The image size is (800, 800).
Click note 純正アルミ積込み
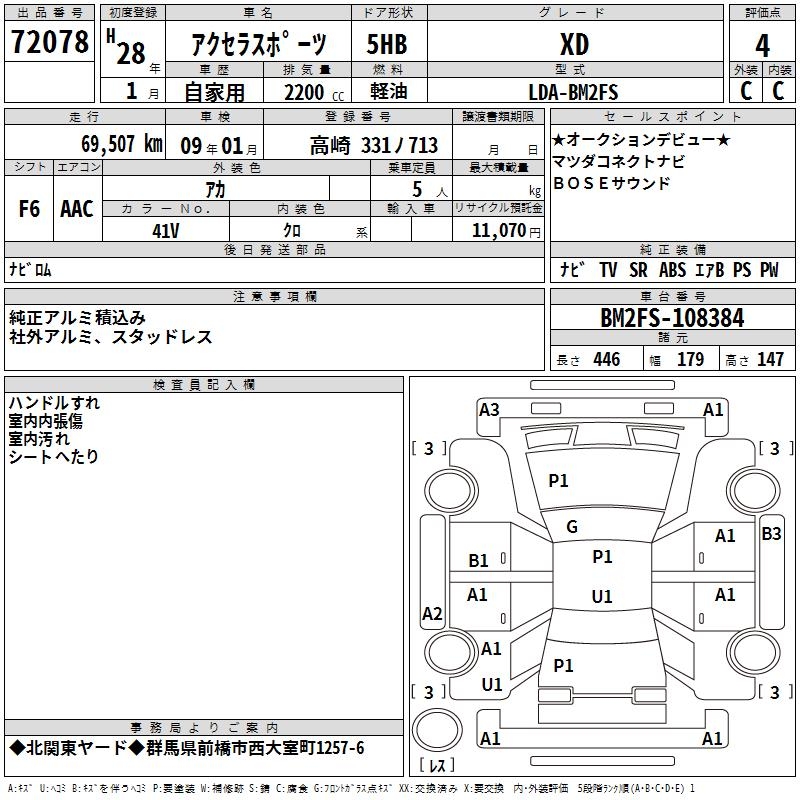[78, 318]
